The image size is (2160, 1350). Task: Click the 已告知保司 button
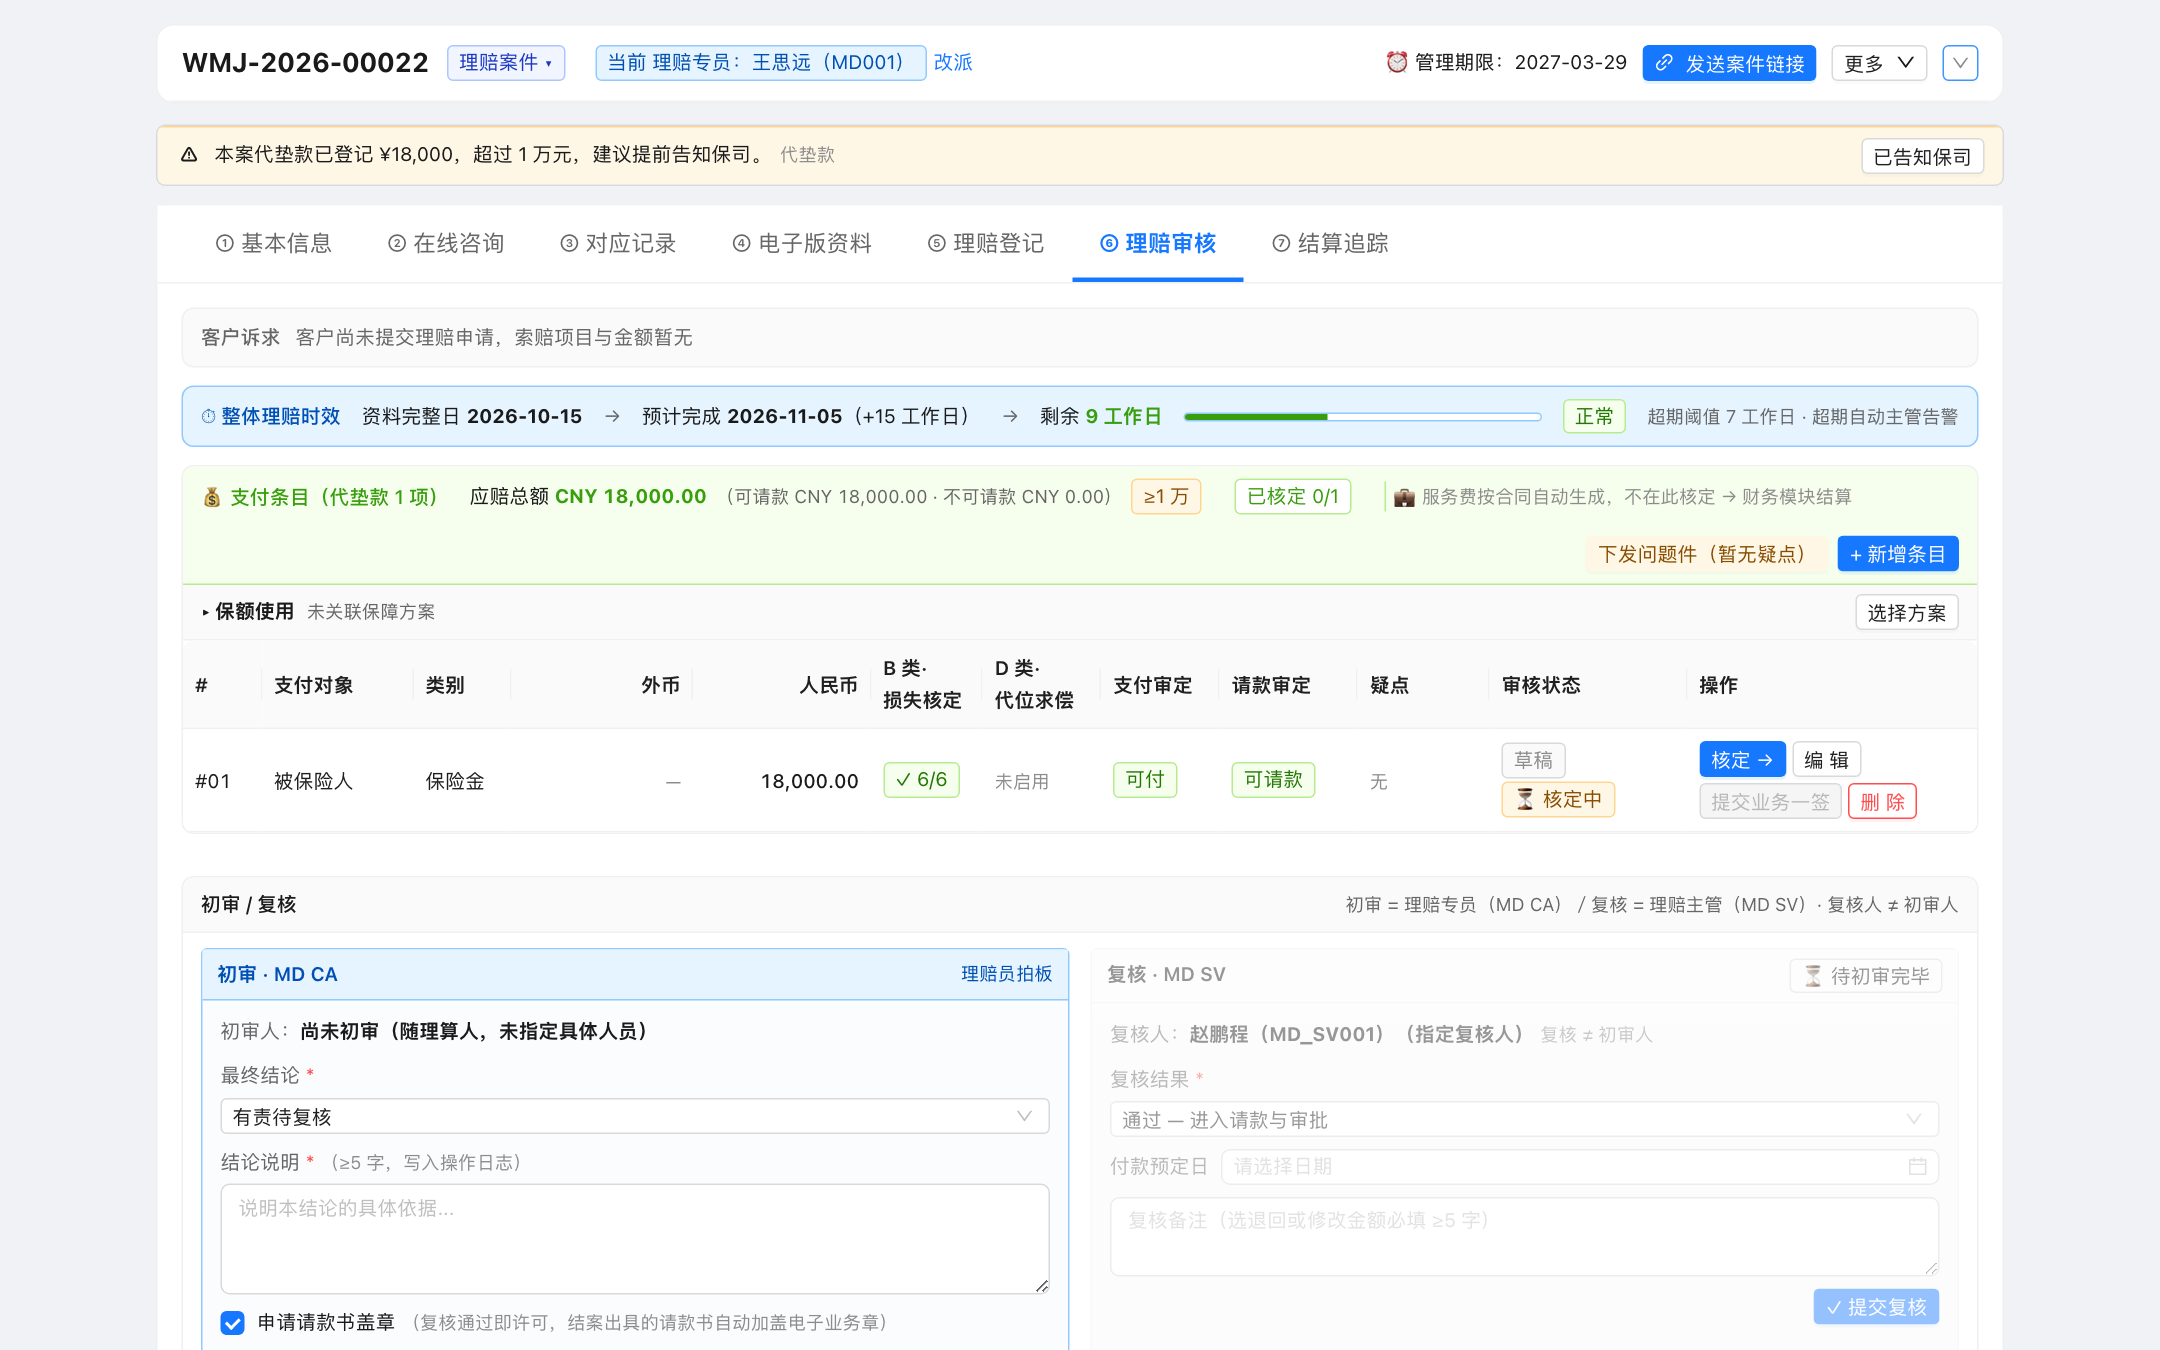pos(1922,156)
